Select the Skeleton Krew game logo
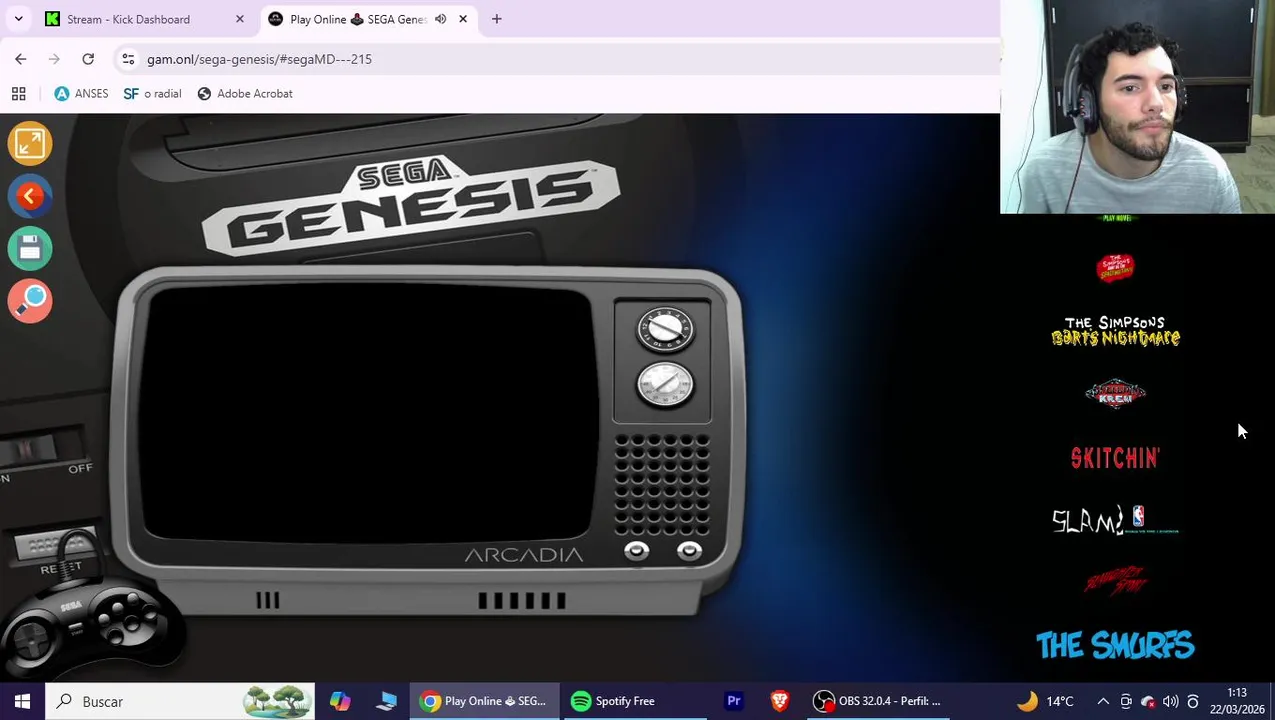1275x720 pixels. pyautogui.click(x=1115, y=394)
